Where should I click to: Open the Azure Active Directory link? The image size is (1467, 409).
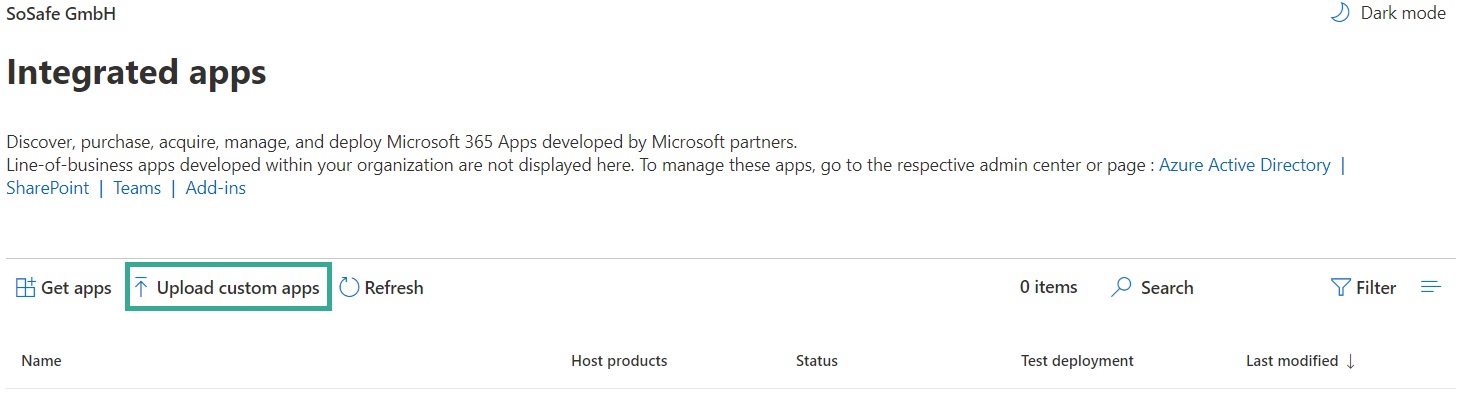pos(1244,165)
